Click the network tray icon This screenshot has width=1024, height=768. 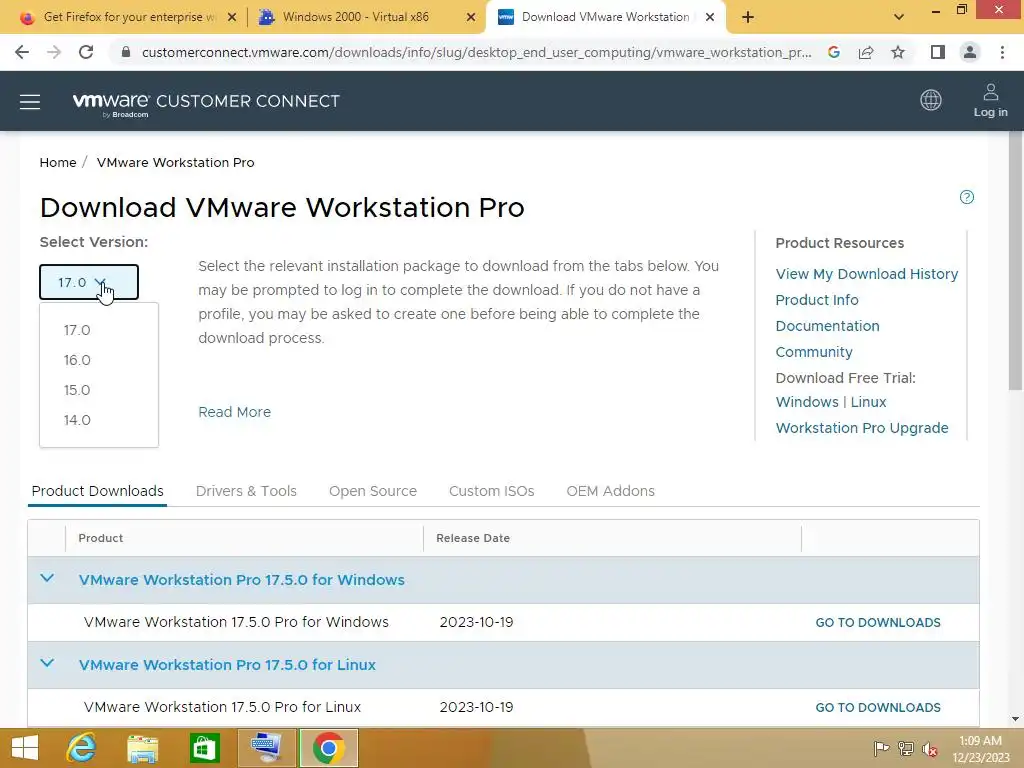click(x=906, y=748)
